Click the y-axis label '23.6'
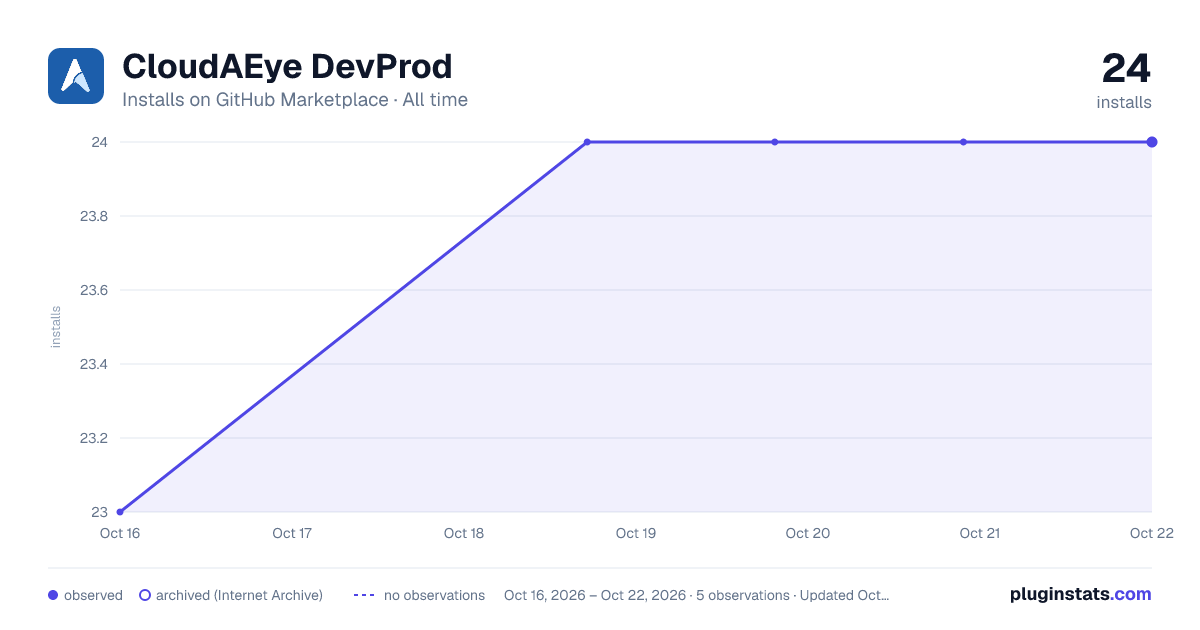Image resolution: width=1200 pixels, height=630 pixels. click(94, 290)
